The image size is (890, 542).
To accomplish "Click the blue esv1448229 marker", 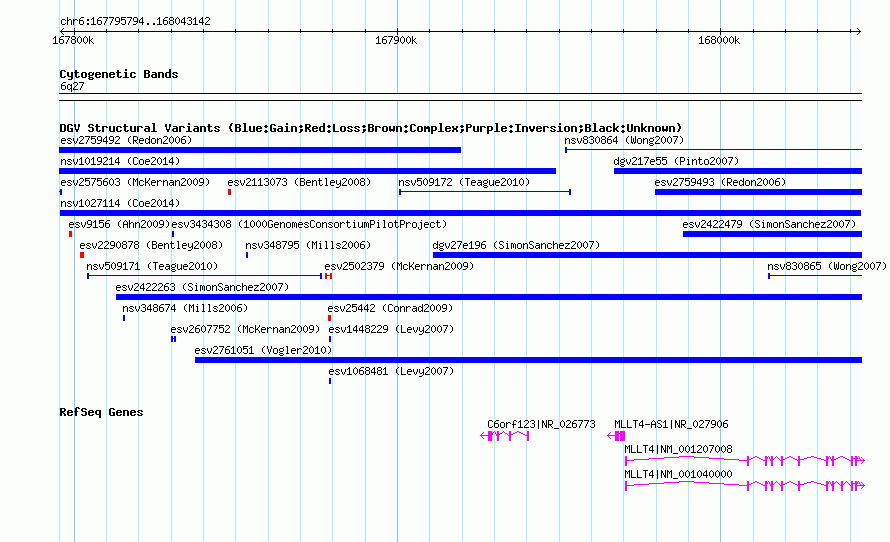I will tap(330, 339).
